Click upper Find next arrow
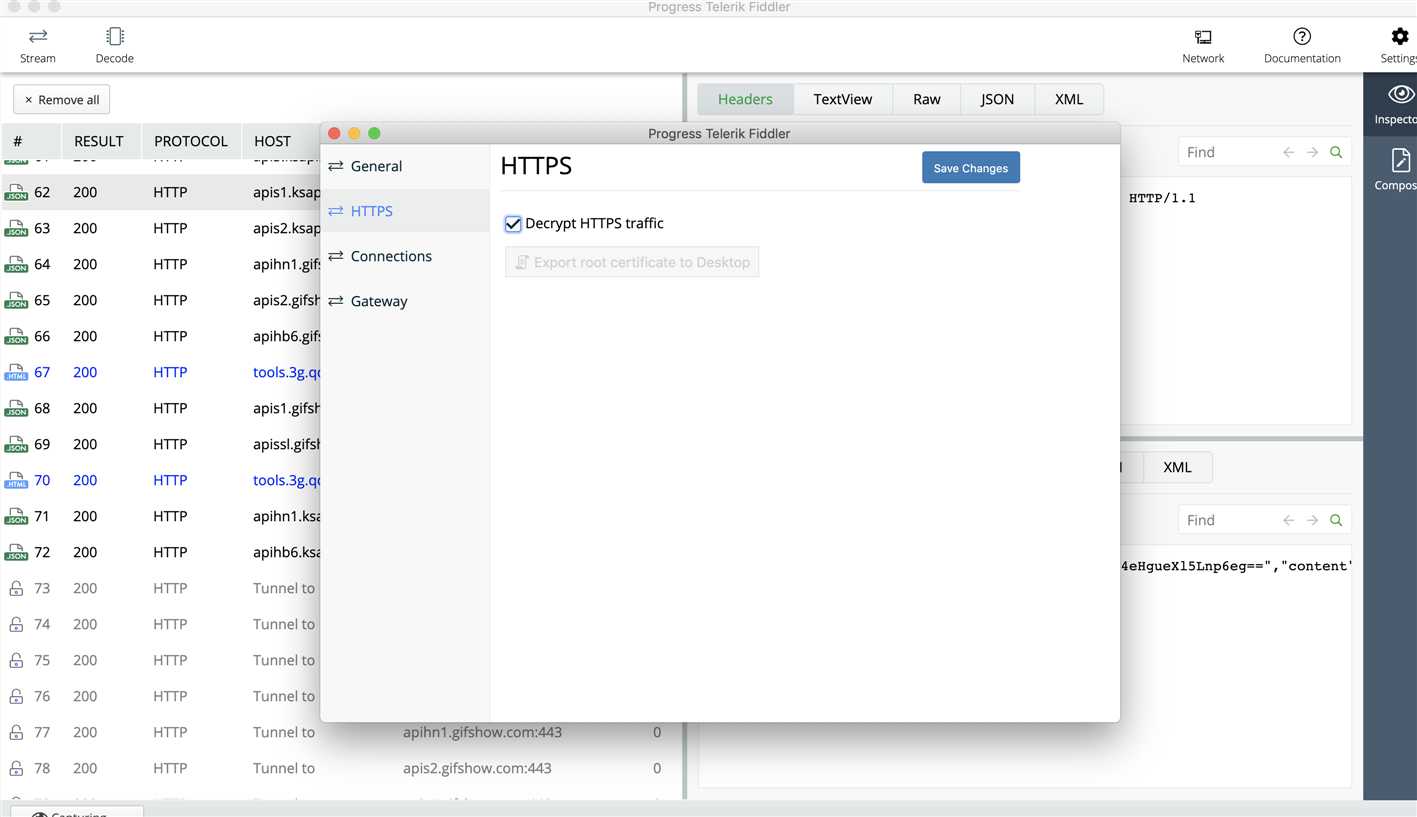 (x=1312, y=152)
